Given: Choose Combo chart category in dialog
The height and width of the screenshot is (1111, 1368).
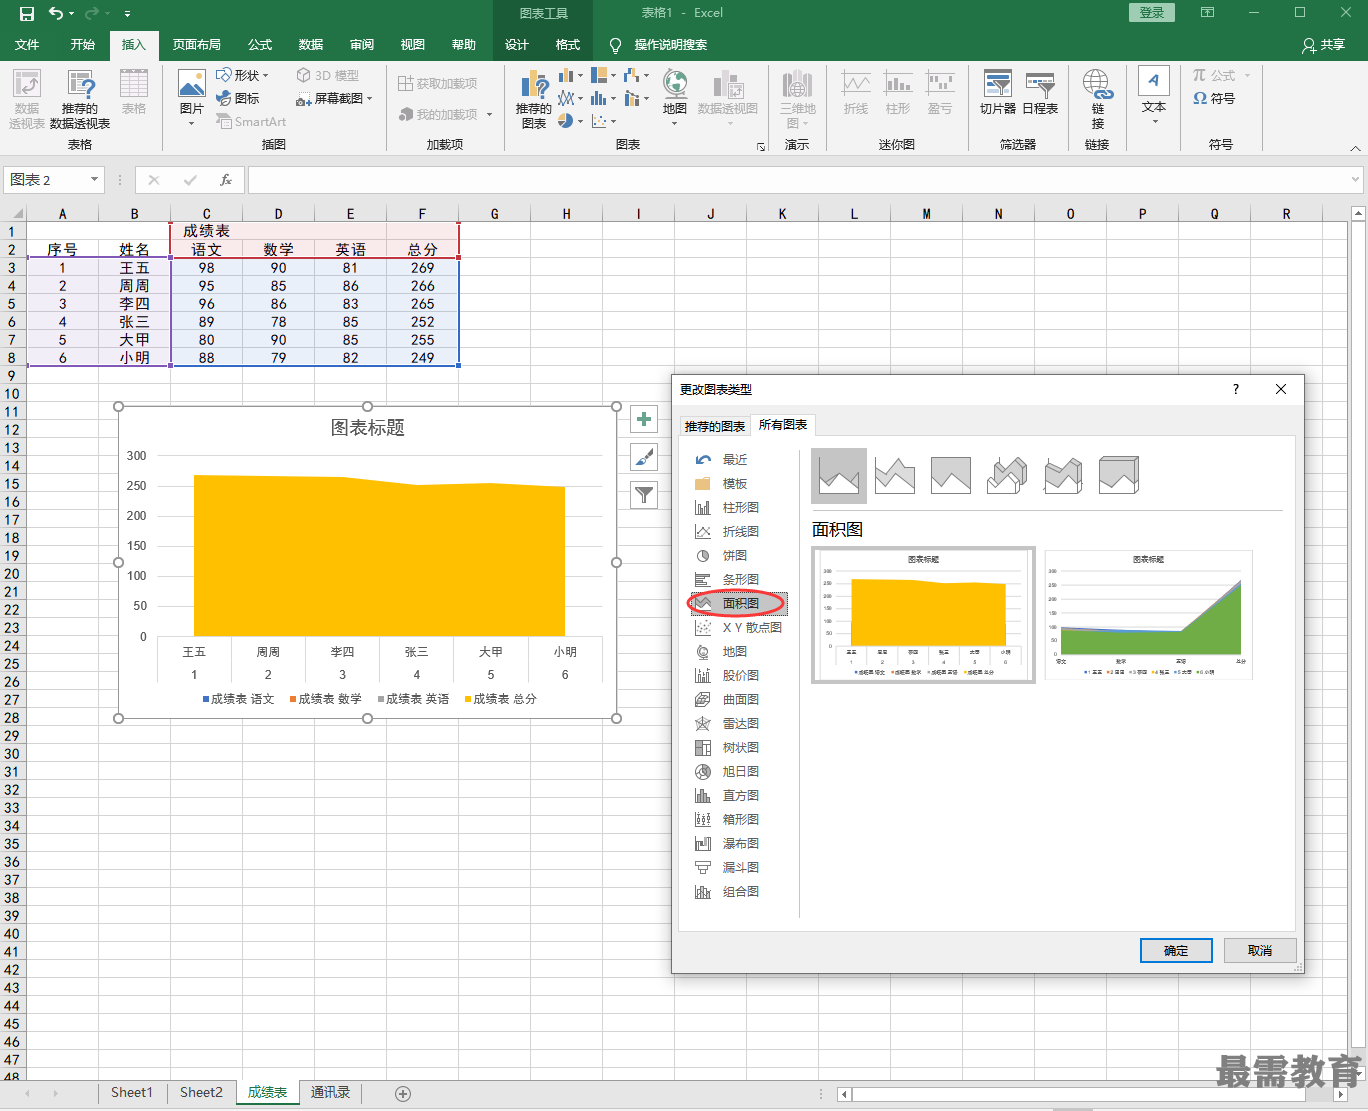Looking at the screenshot, I should pyautogui.click(x=740, y=892).
